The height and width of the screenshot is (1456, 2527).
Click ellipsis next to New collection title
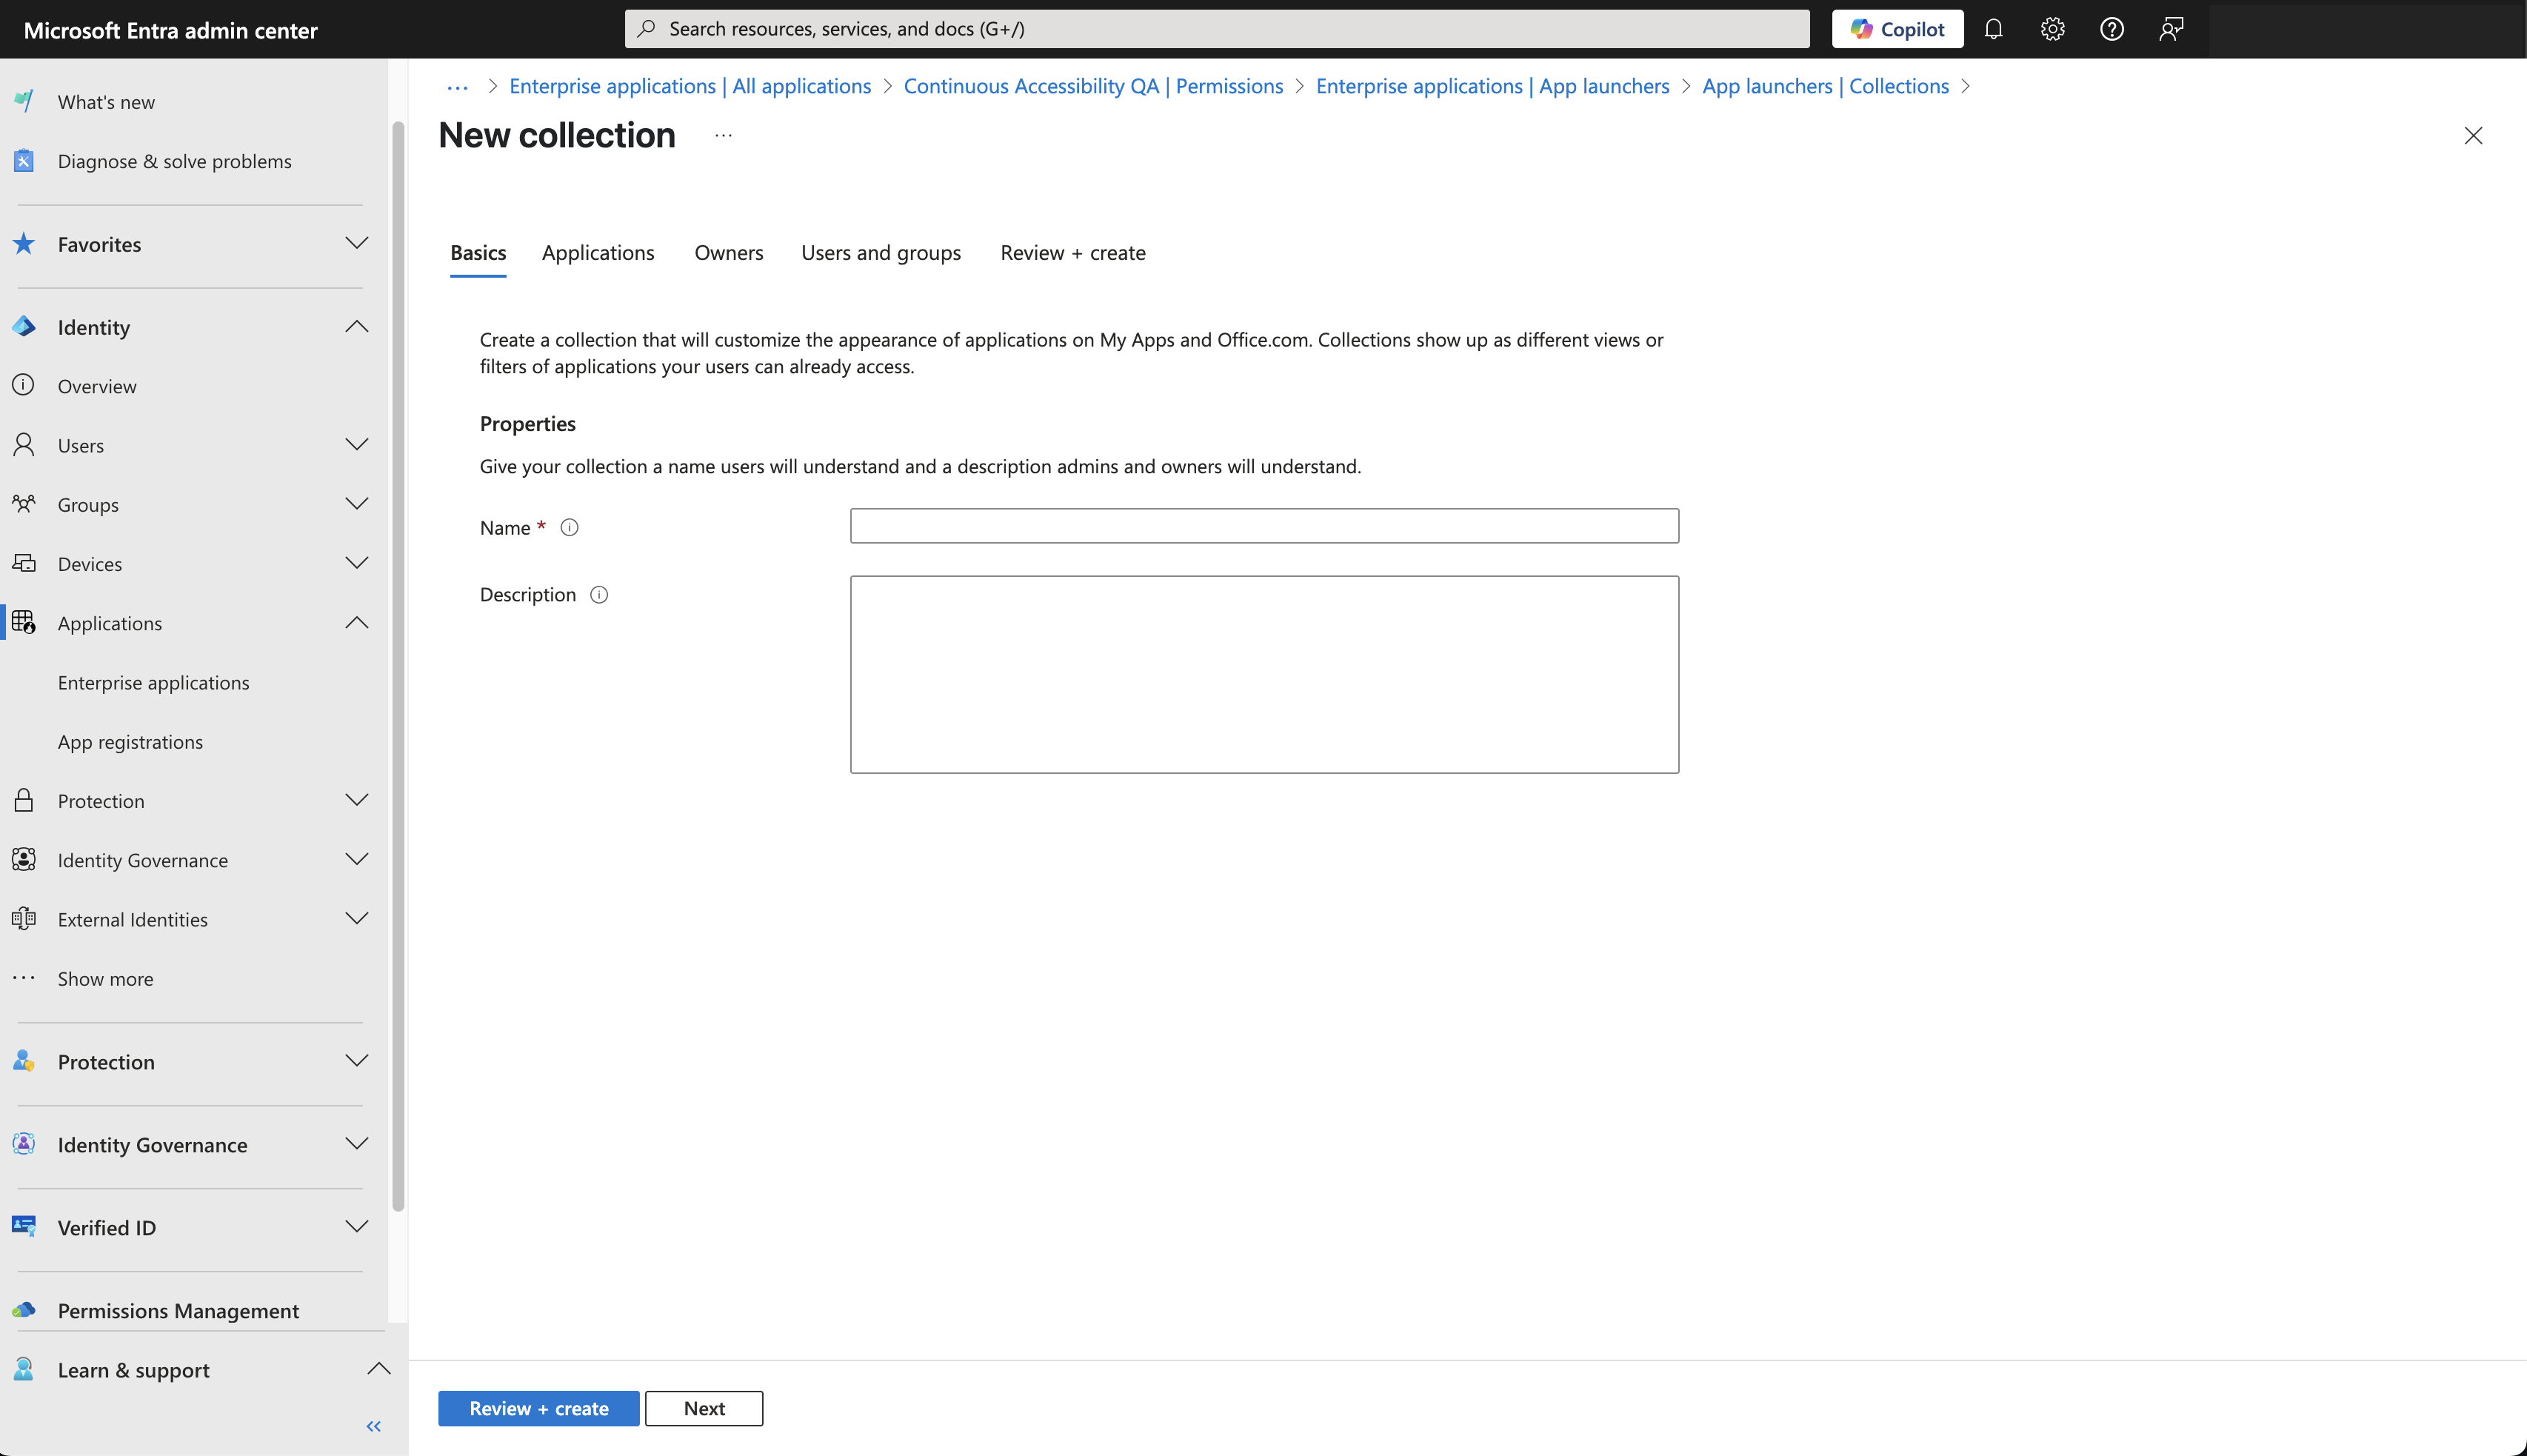pos(723,135)
